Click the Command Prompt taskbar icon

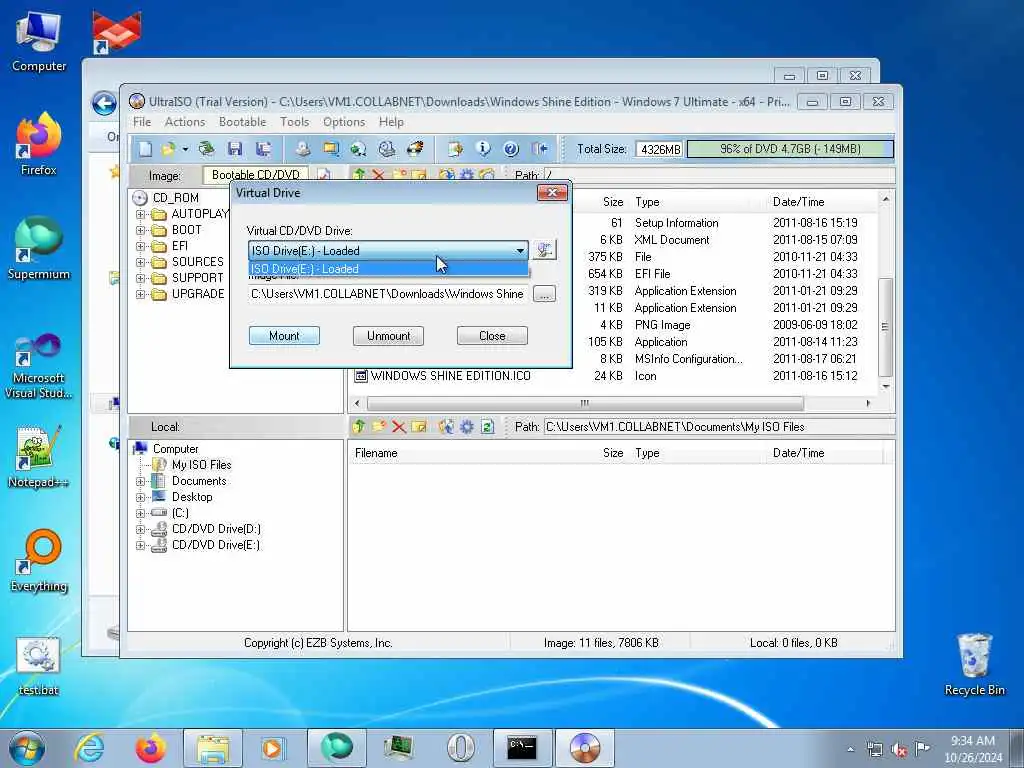[x=522, y=748]
